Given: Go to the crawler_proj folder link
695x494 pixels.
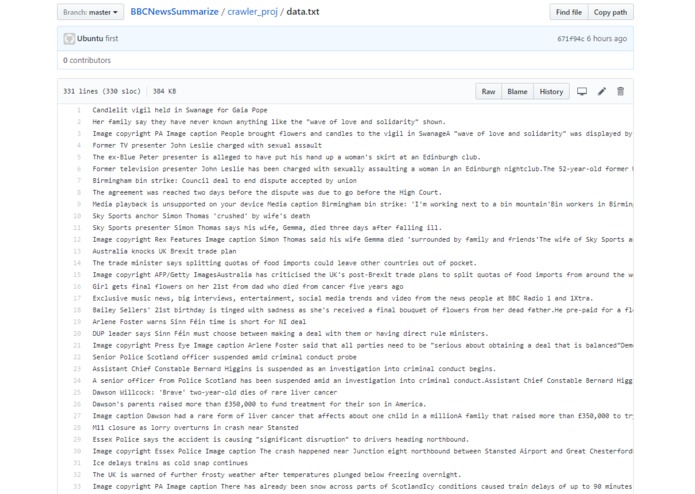Looking at the screenshot, I should 252,12.
